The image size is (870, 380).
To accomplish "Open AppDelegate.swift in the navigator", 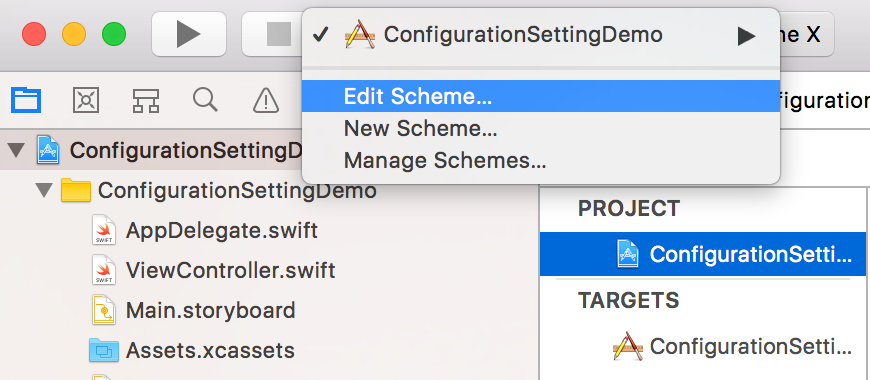I will (x=221, y=230).
